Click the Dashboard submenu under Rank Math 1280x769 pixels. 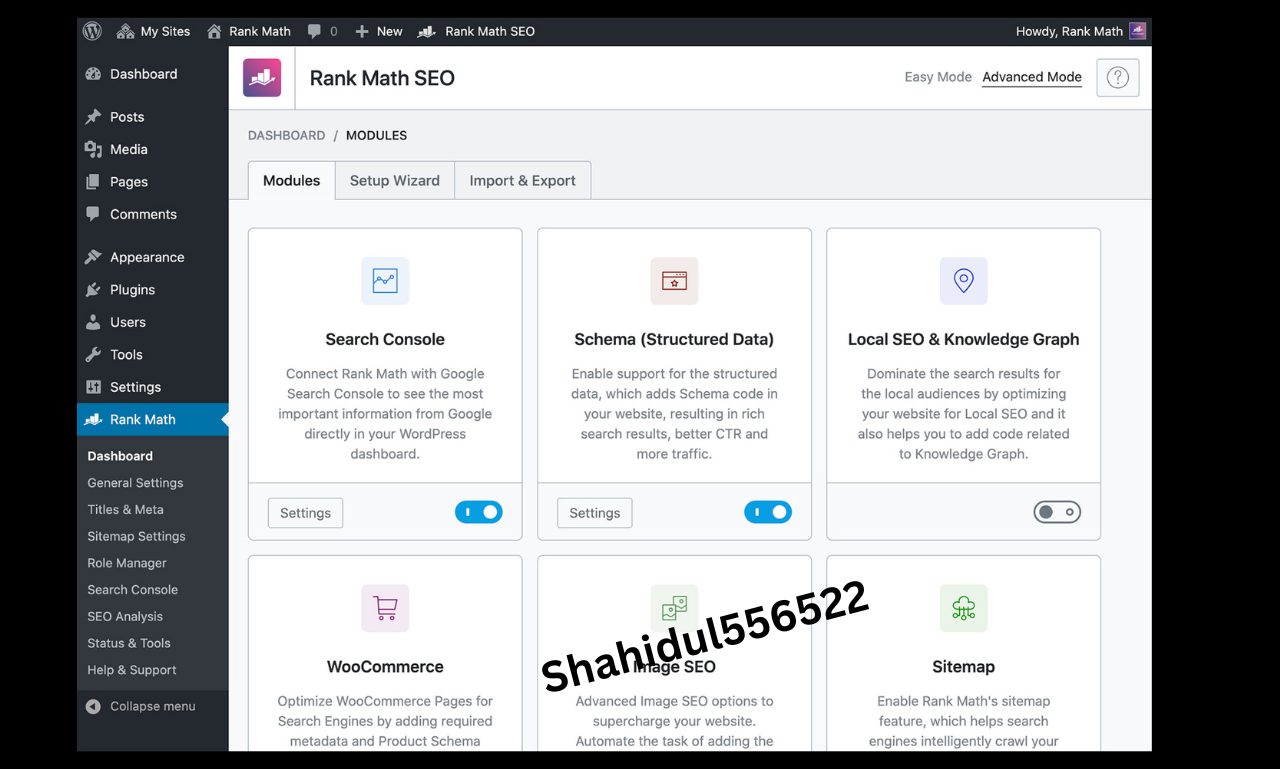[x=120, y=456]
